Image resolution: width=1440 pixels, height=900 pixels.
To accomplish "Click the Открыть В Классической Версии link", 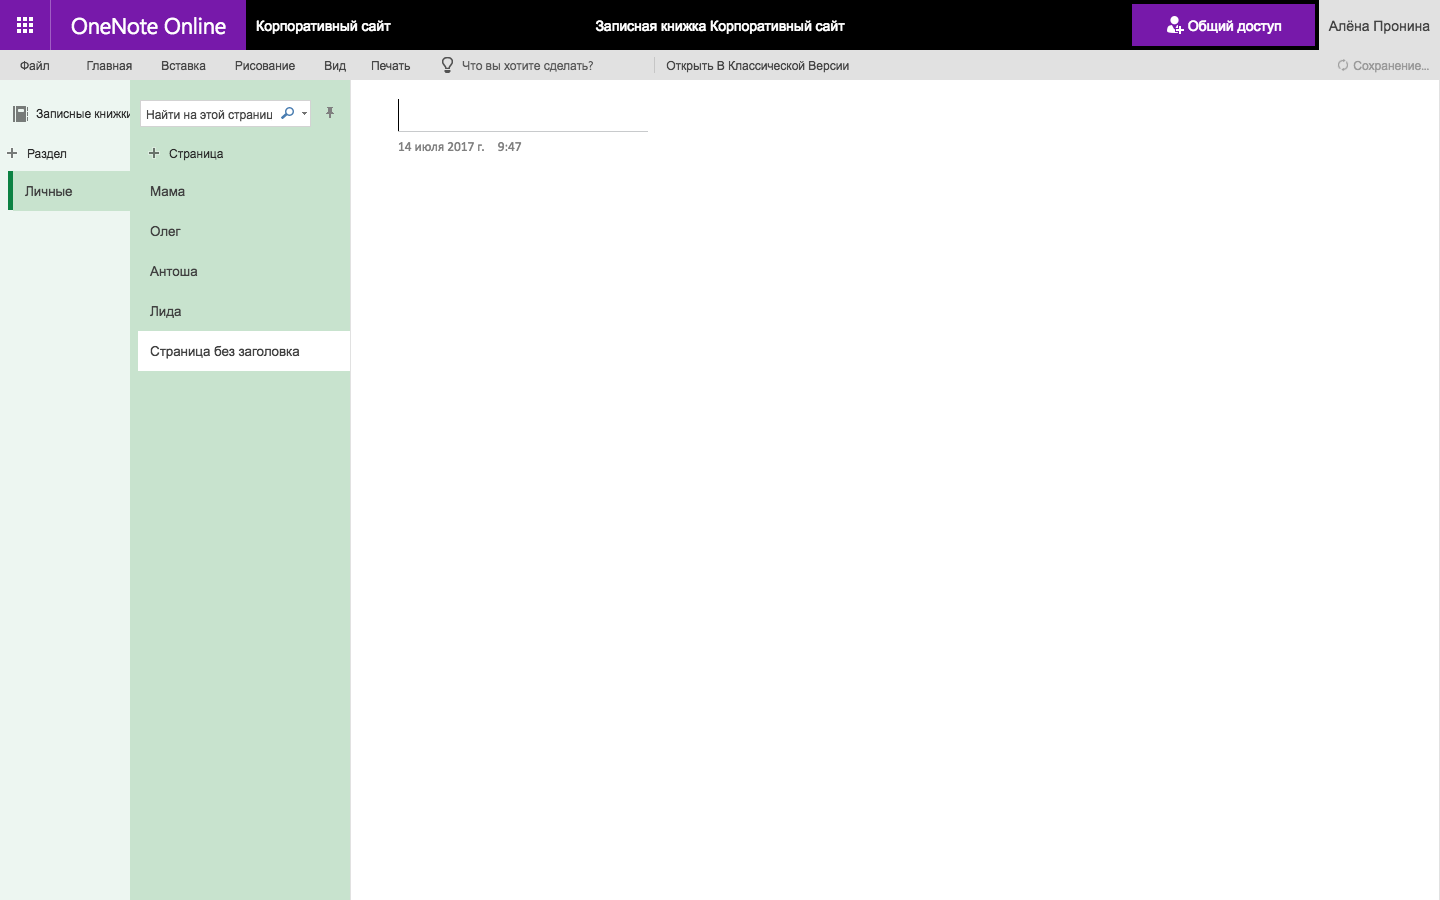I will pos(756,65).
